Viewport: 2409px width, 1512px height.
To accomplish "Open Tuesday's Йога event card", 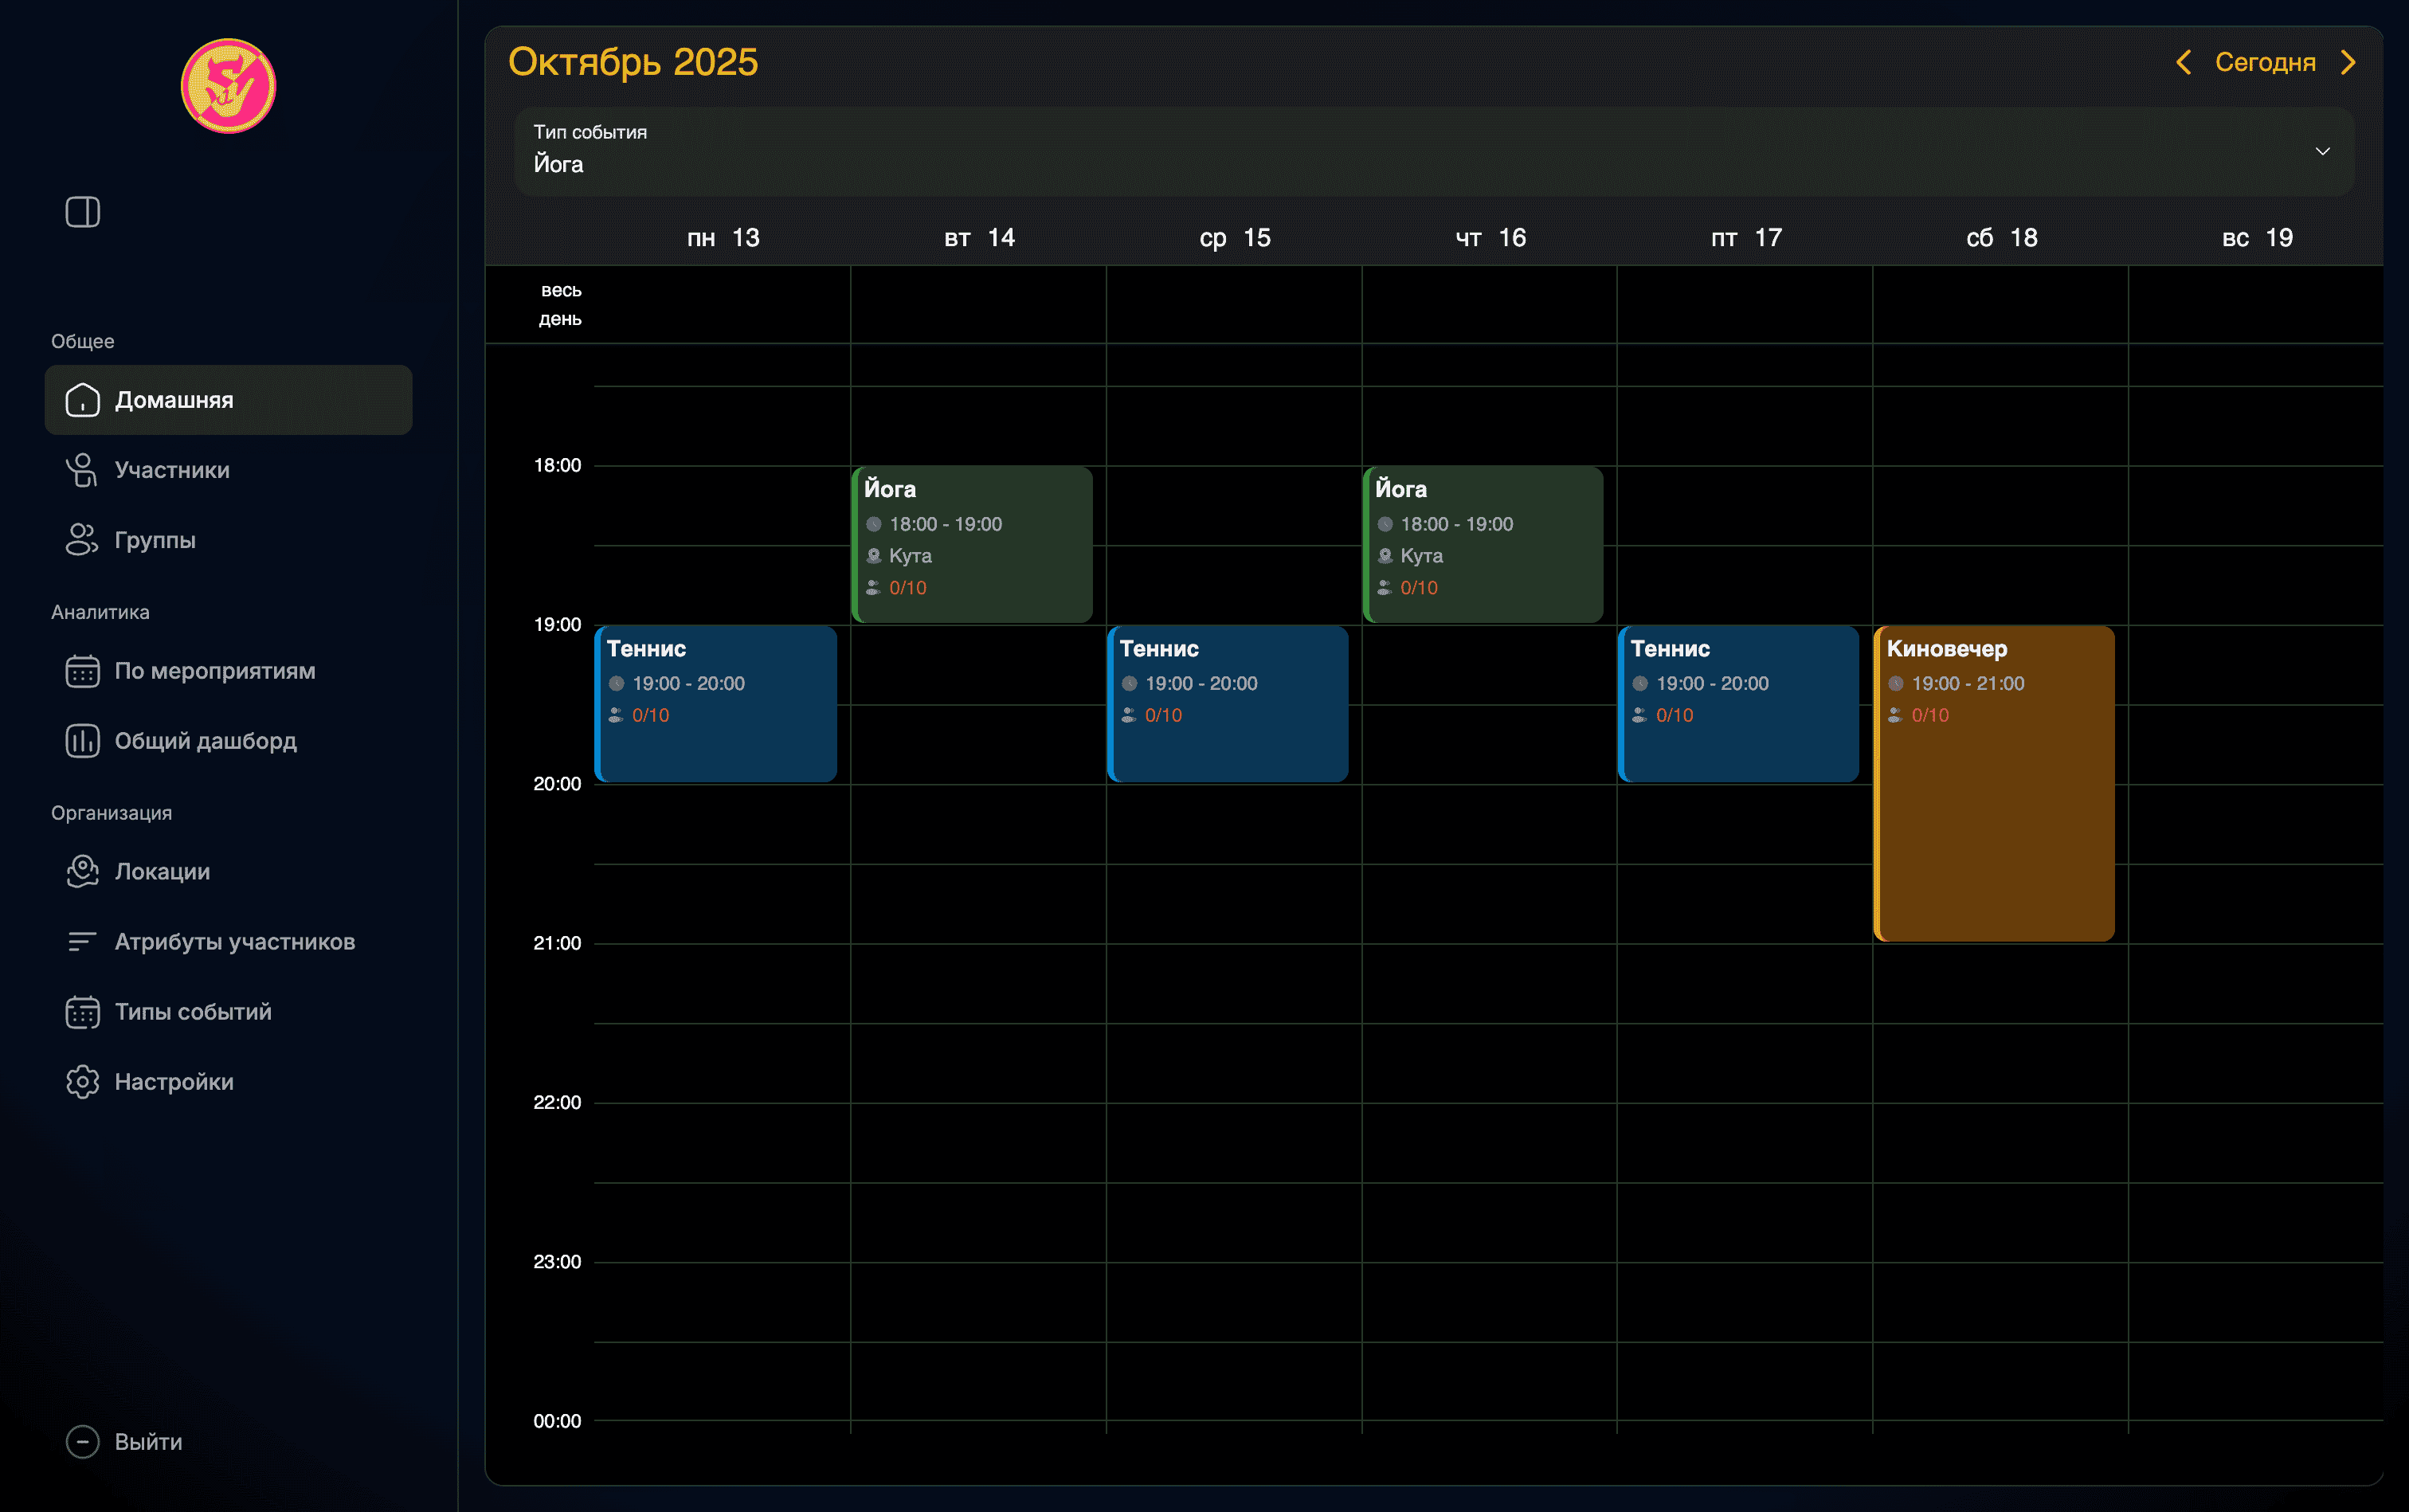I will tap(972, 544).
